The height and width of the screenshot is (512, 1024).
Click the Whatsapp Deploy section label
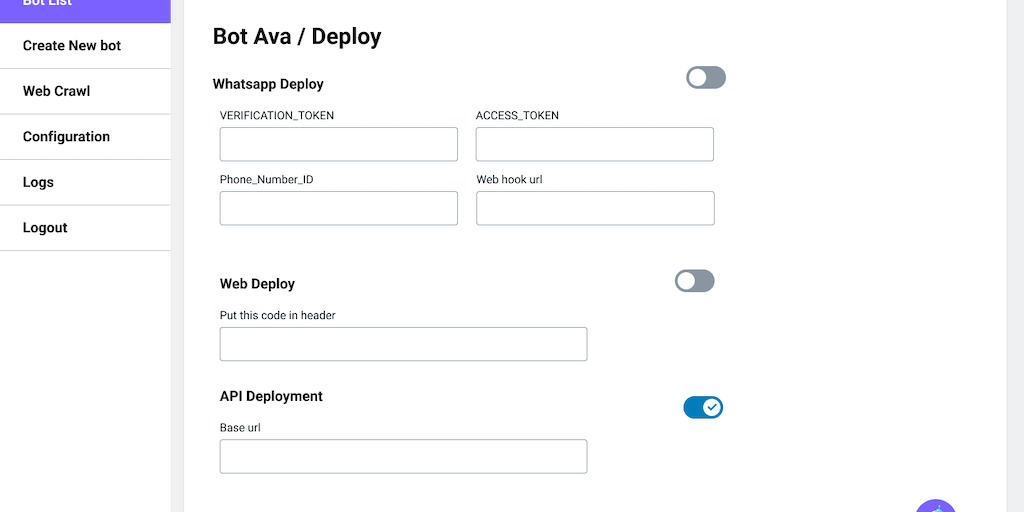point(268,84)
